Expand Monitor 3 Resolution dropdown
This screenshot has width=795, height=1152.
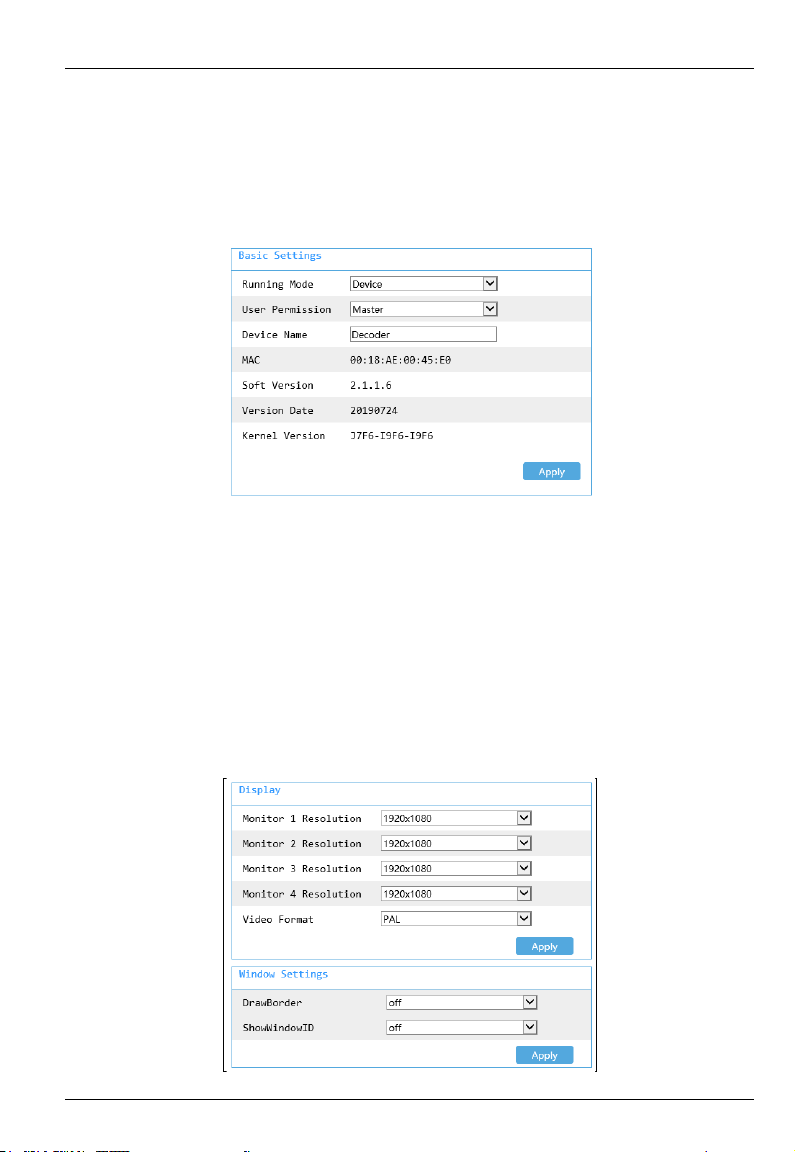[x=456, y=868]
